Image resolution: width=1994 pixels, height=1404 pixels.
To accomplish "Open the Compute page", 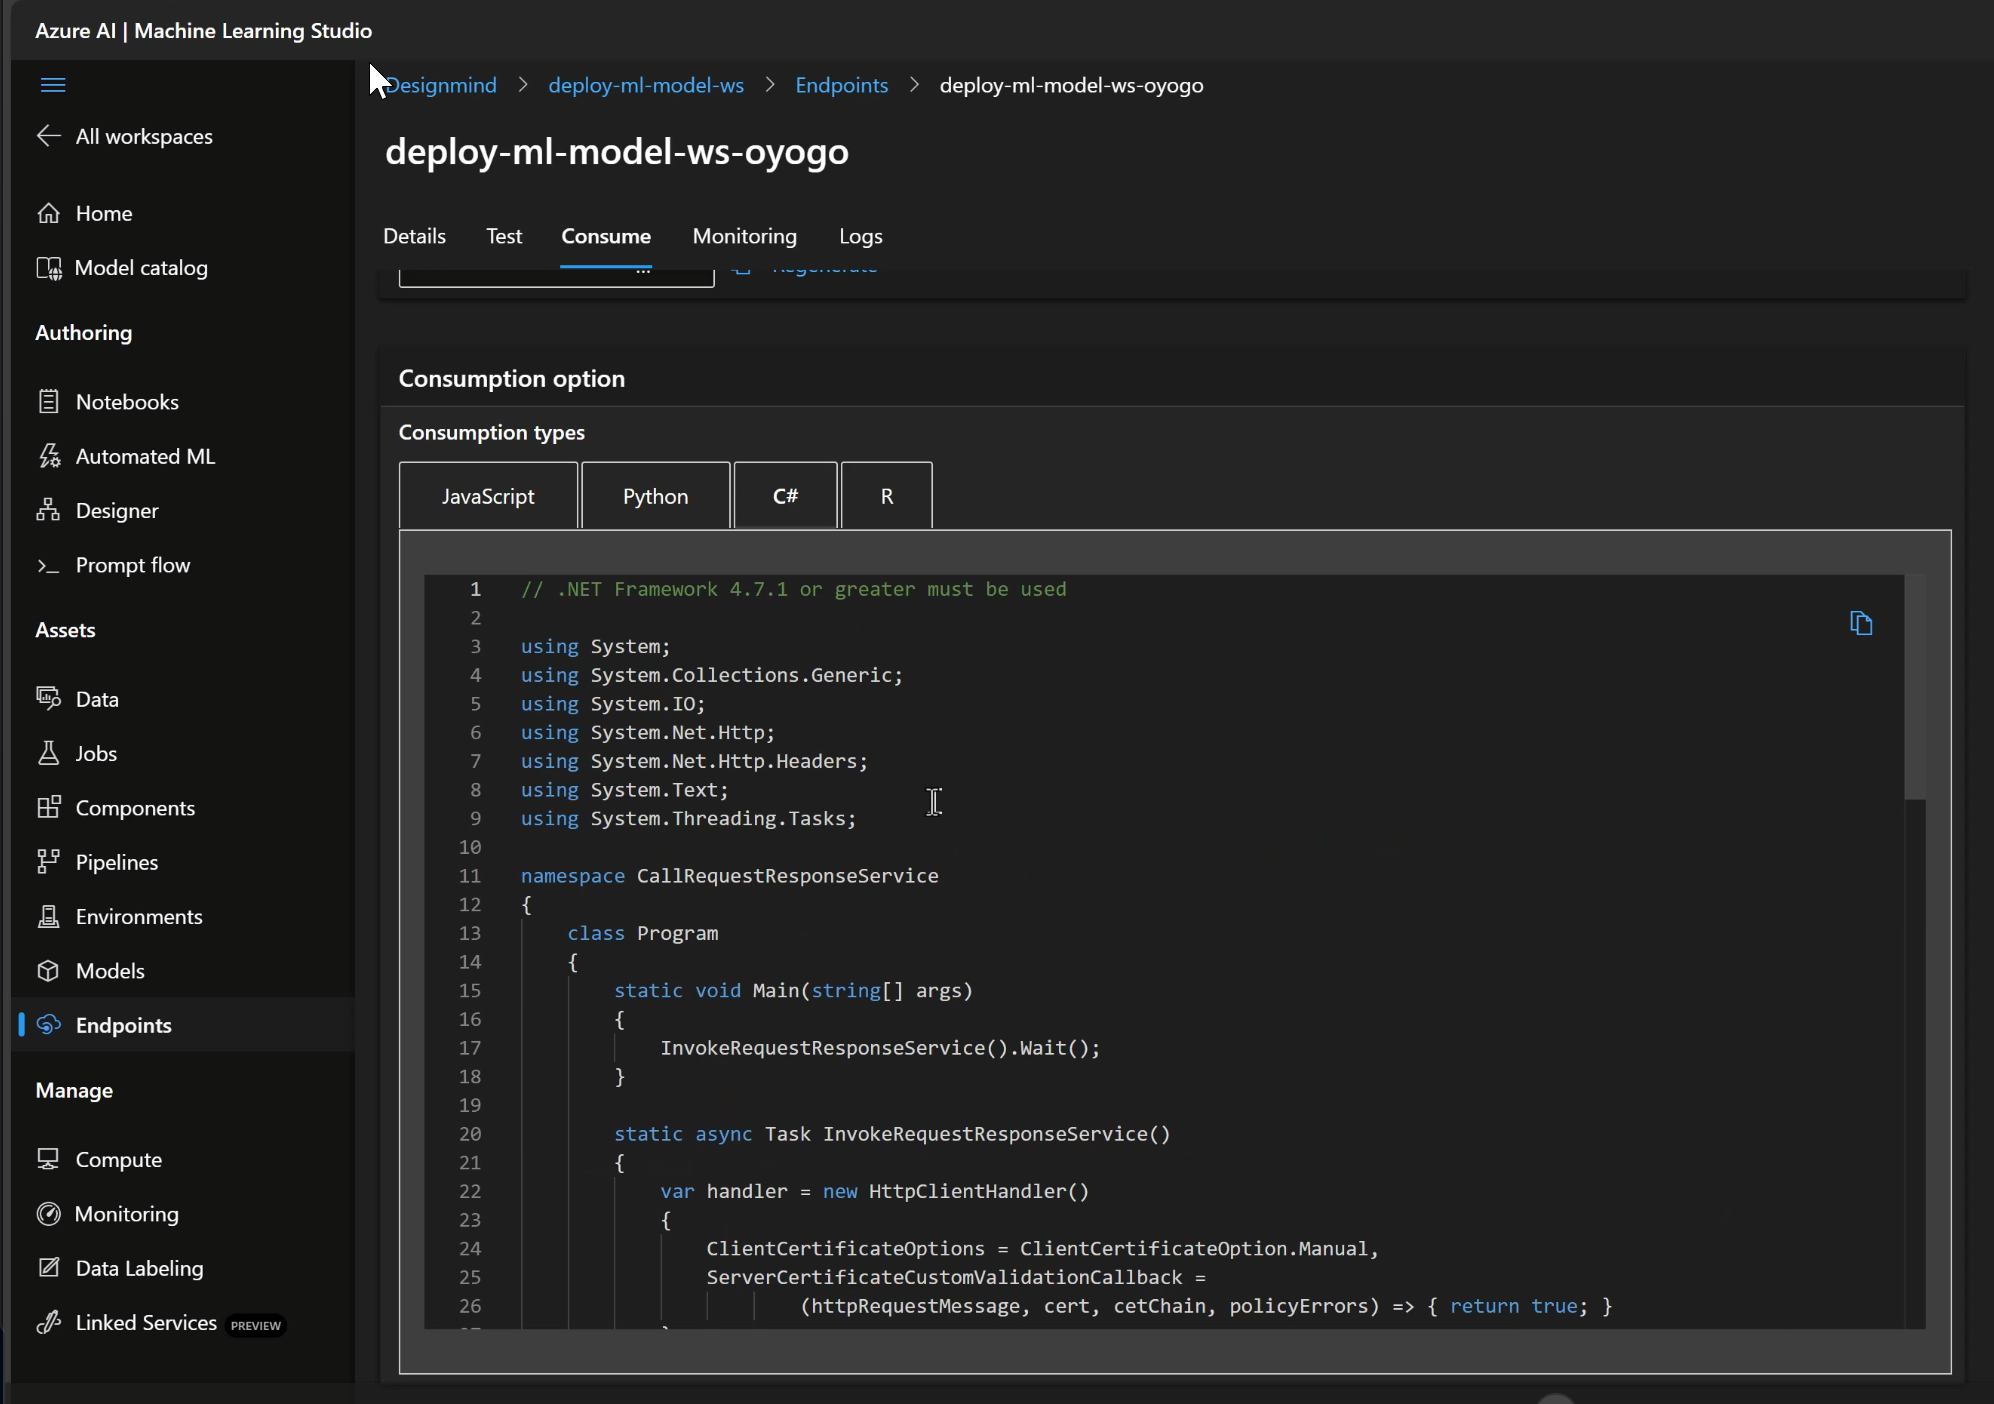I will click(x=118, y=1160).
